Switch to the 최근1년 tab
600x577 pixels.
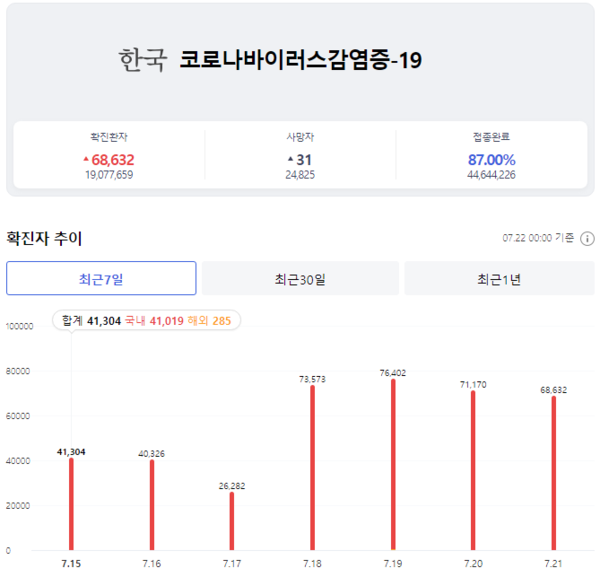click(499, 278)
